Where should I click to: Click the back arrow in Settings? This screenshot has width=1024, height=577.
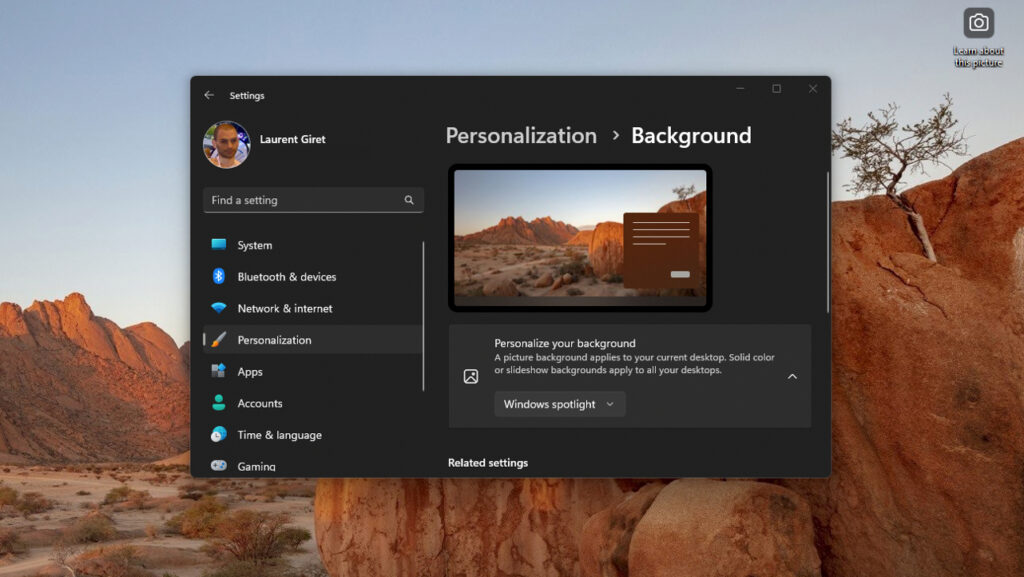(209, 95)
